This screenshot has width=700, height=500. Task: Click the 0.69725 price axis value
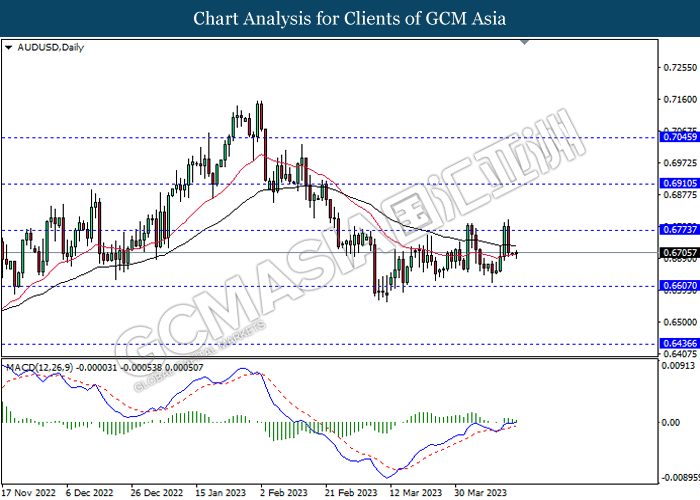680,162
